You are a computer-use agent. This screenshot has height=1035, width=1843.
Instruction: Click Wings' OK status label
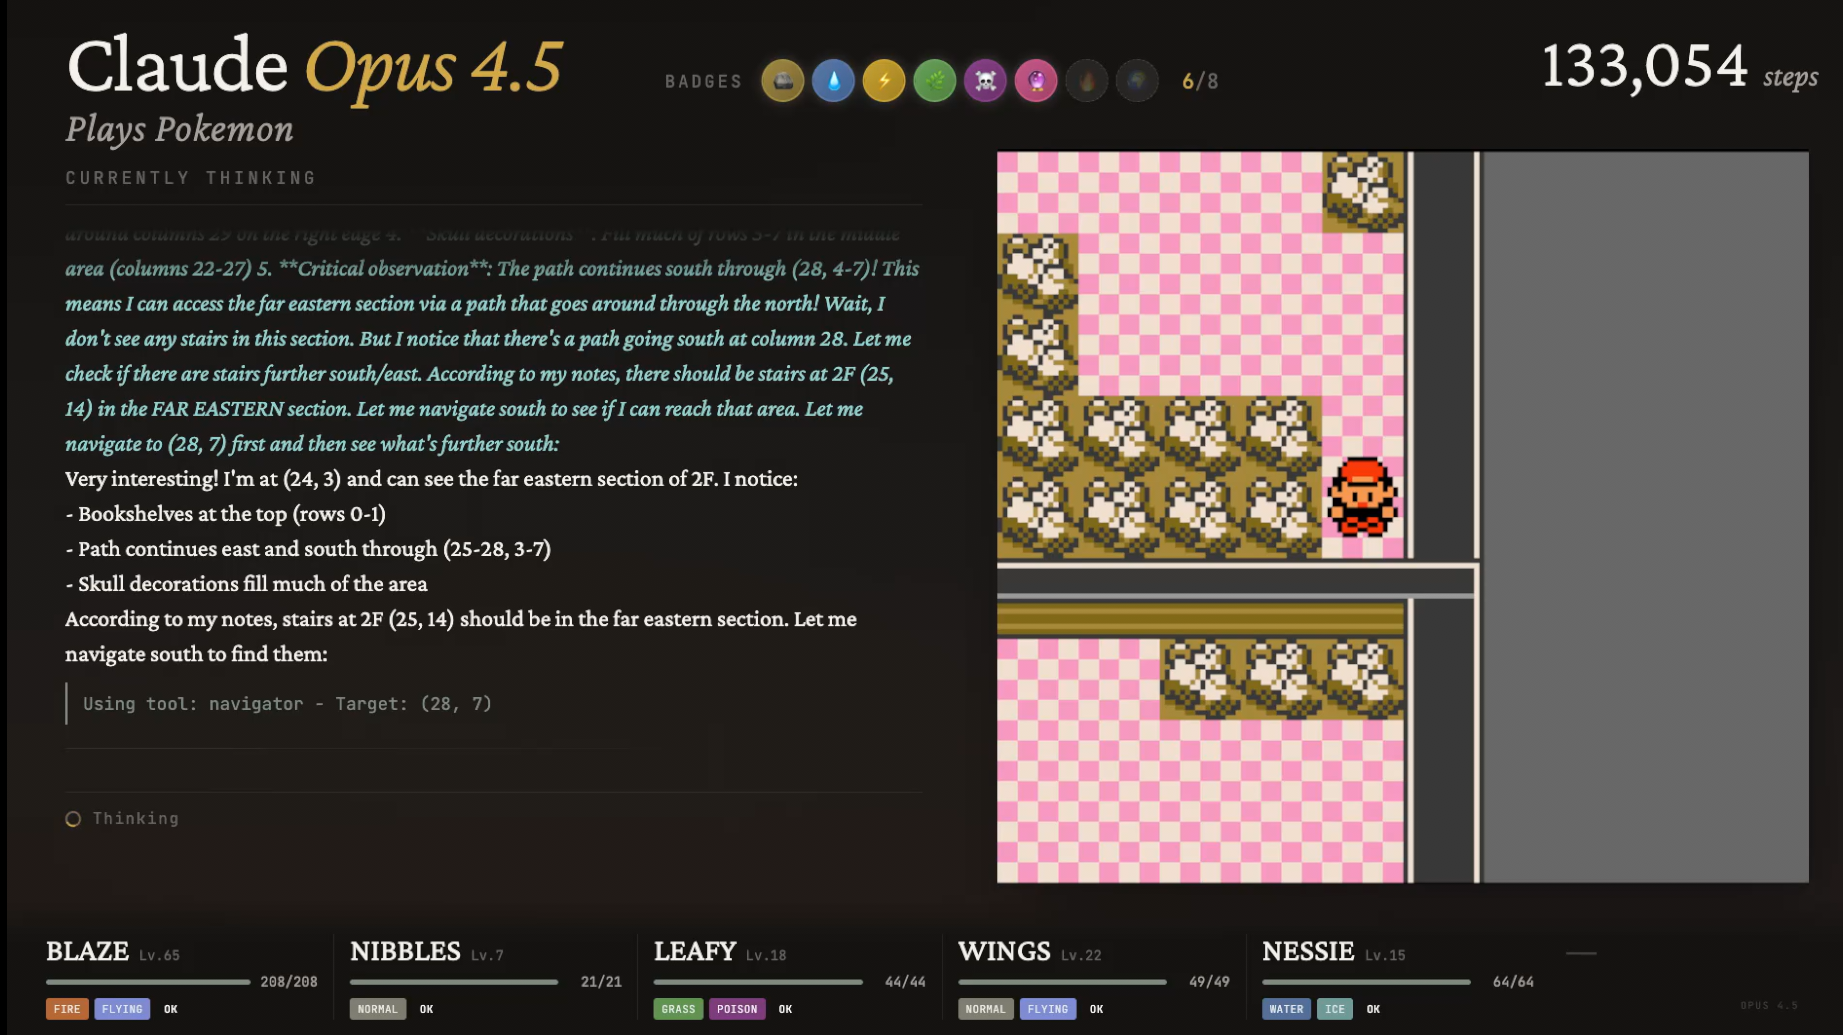[x=1097, y=1009]
